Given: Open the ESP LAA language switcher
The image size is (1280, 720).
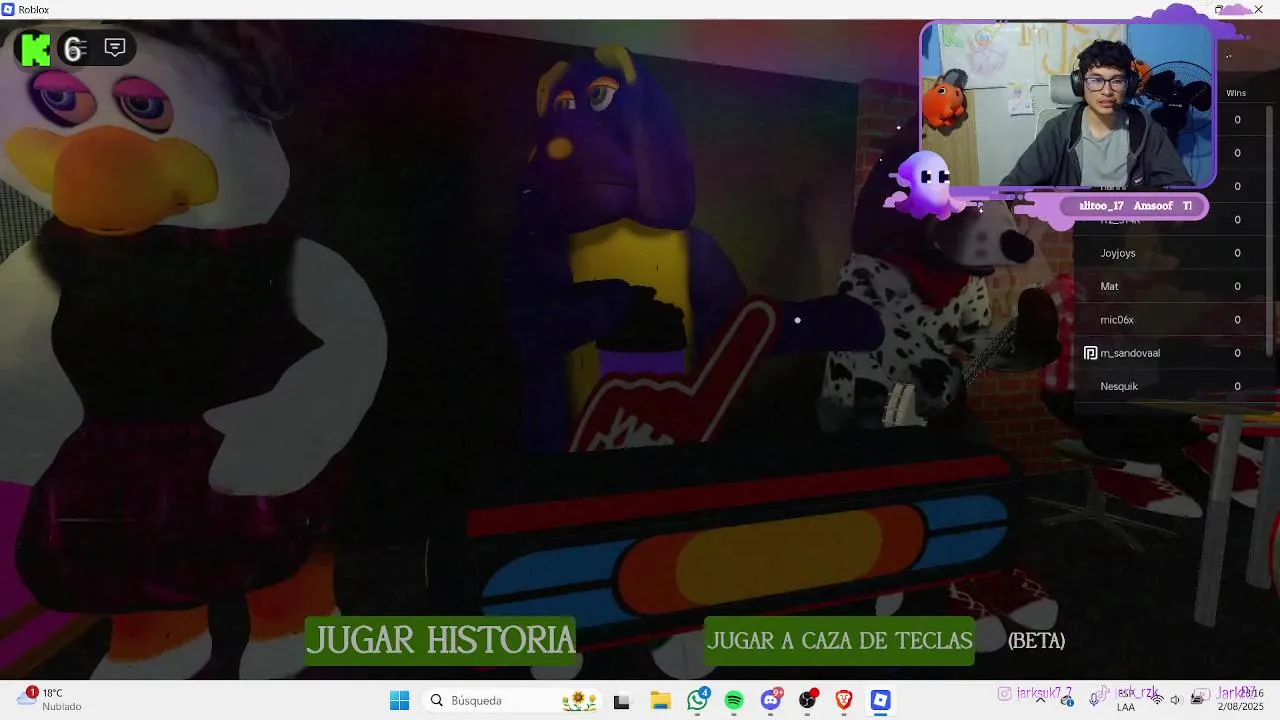Looking at the screenshot, I should pos(1126,700).
